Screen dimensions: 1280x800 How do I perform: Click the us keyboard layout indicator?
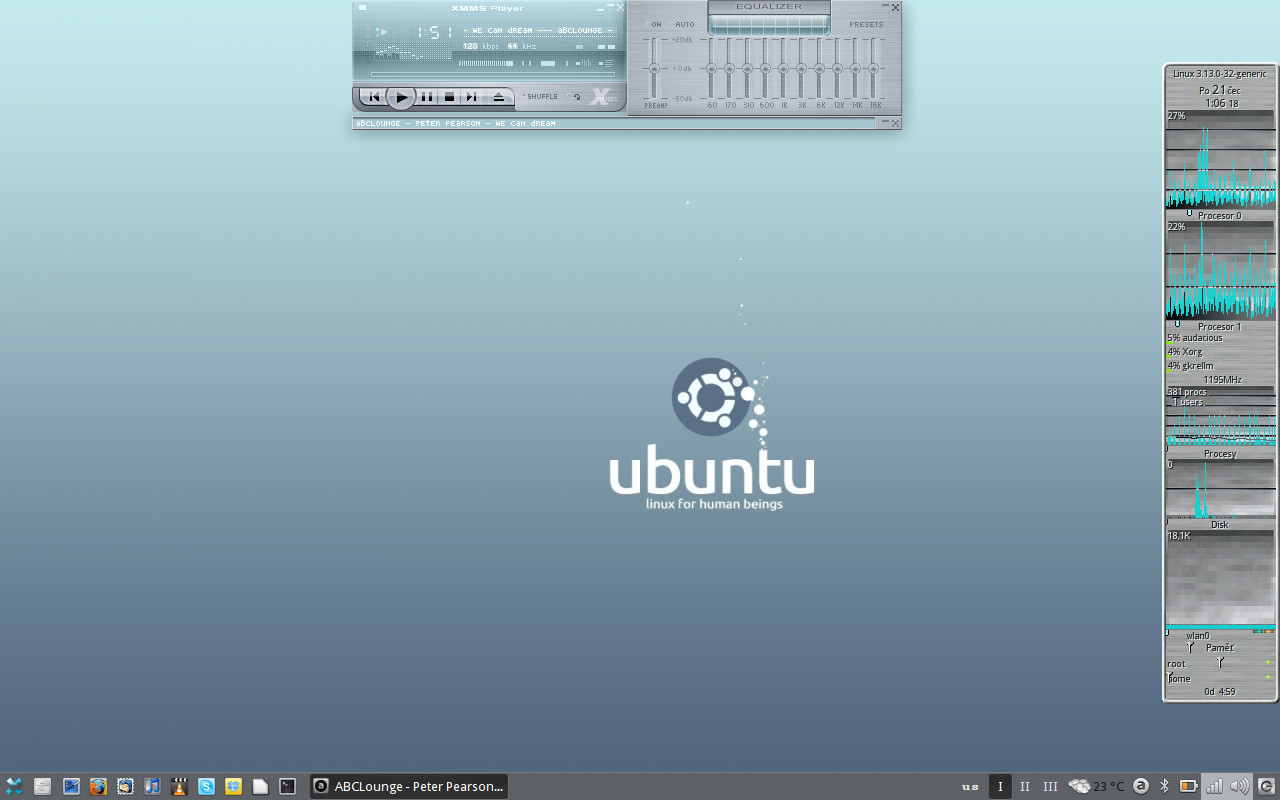[970, 786]
